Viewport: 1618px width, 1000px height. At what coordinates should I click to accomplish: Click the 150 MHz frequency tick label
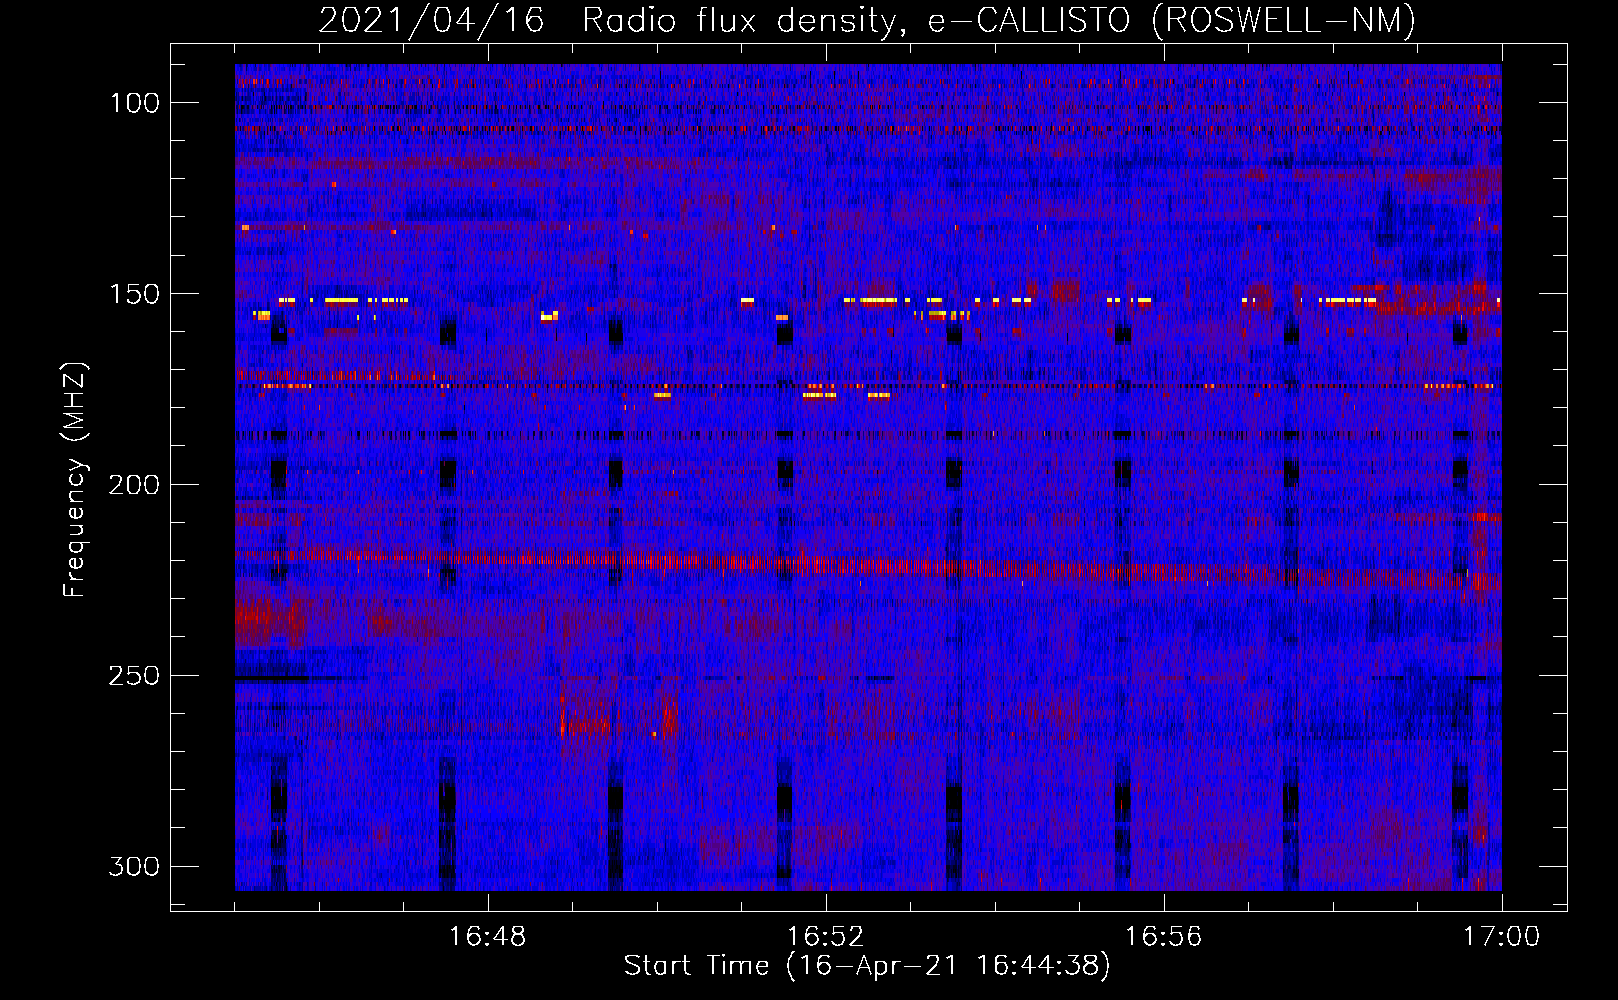134,294
